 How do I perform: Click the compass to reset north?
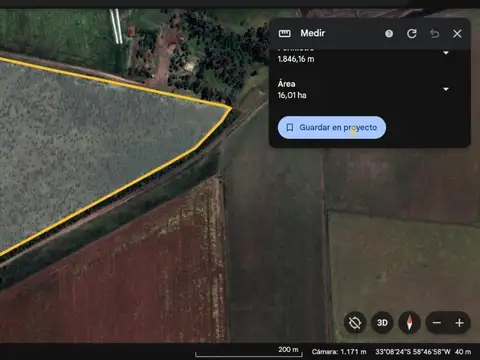click(410, 323)
